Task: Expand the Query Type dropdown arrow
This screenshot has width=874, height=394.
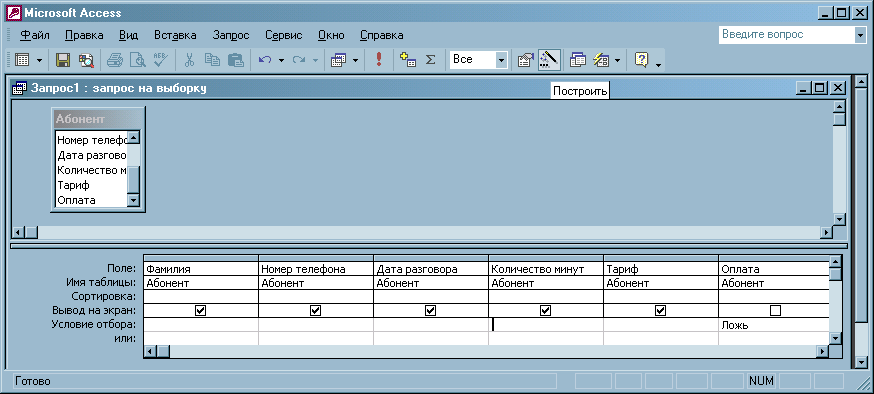Action: pos(355,60)
